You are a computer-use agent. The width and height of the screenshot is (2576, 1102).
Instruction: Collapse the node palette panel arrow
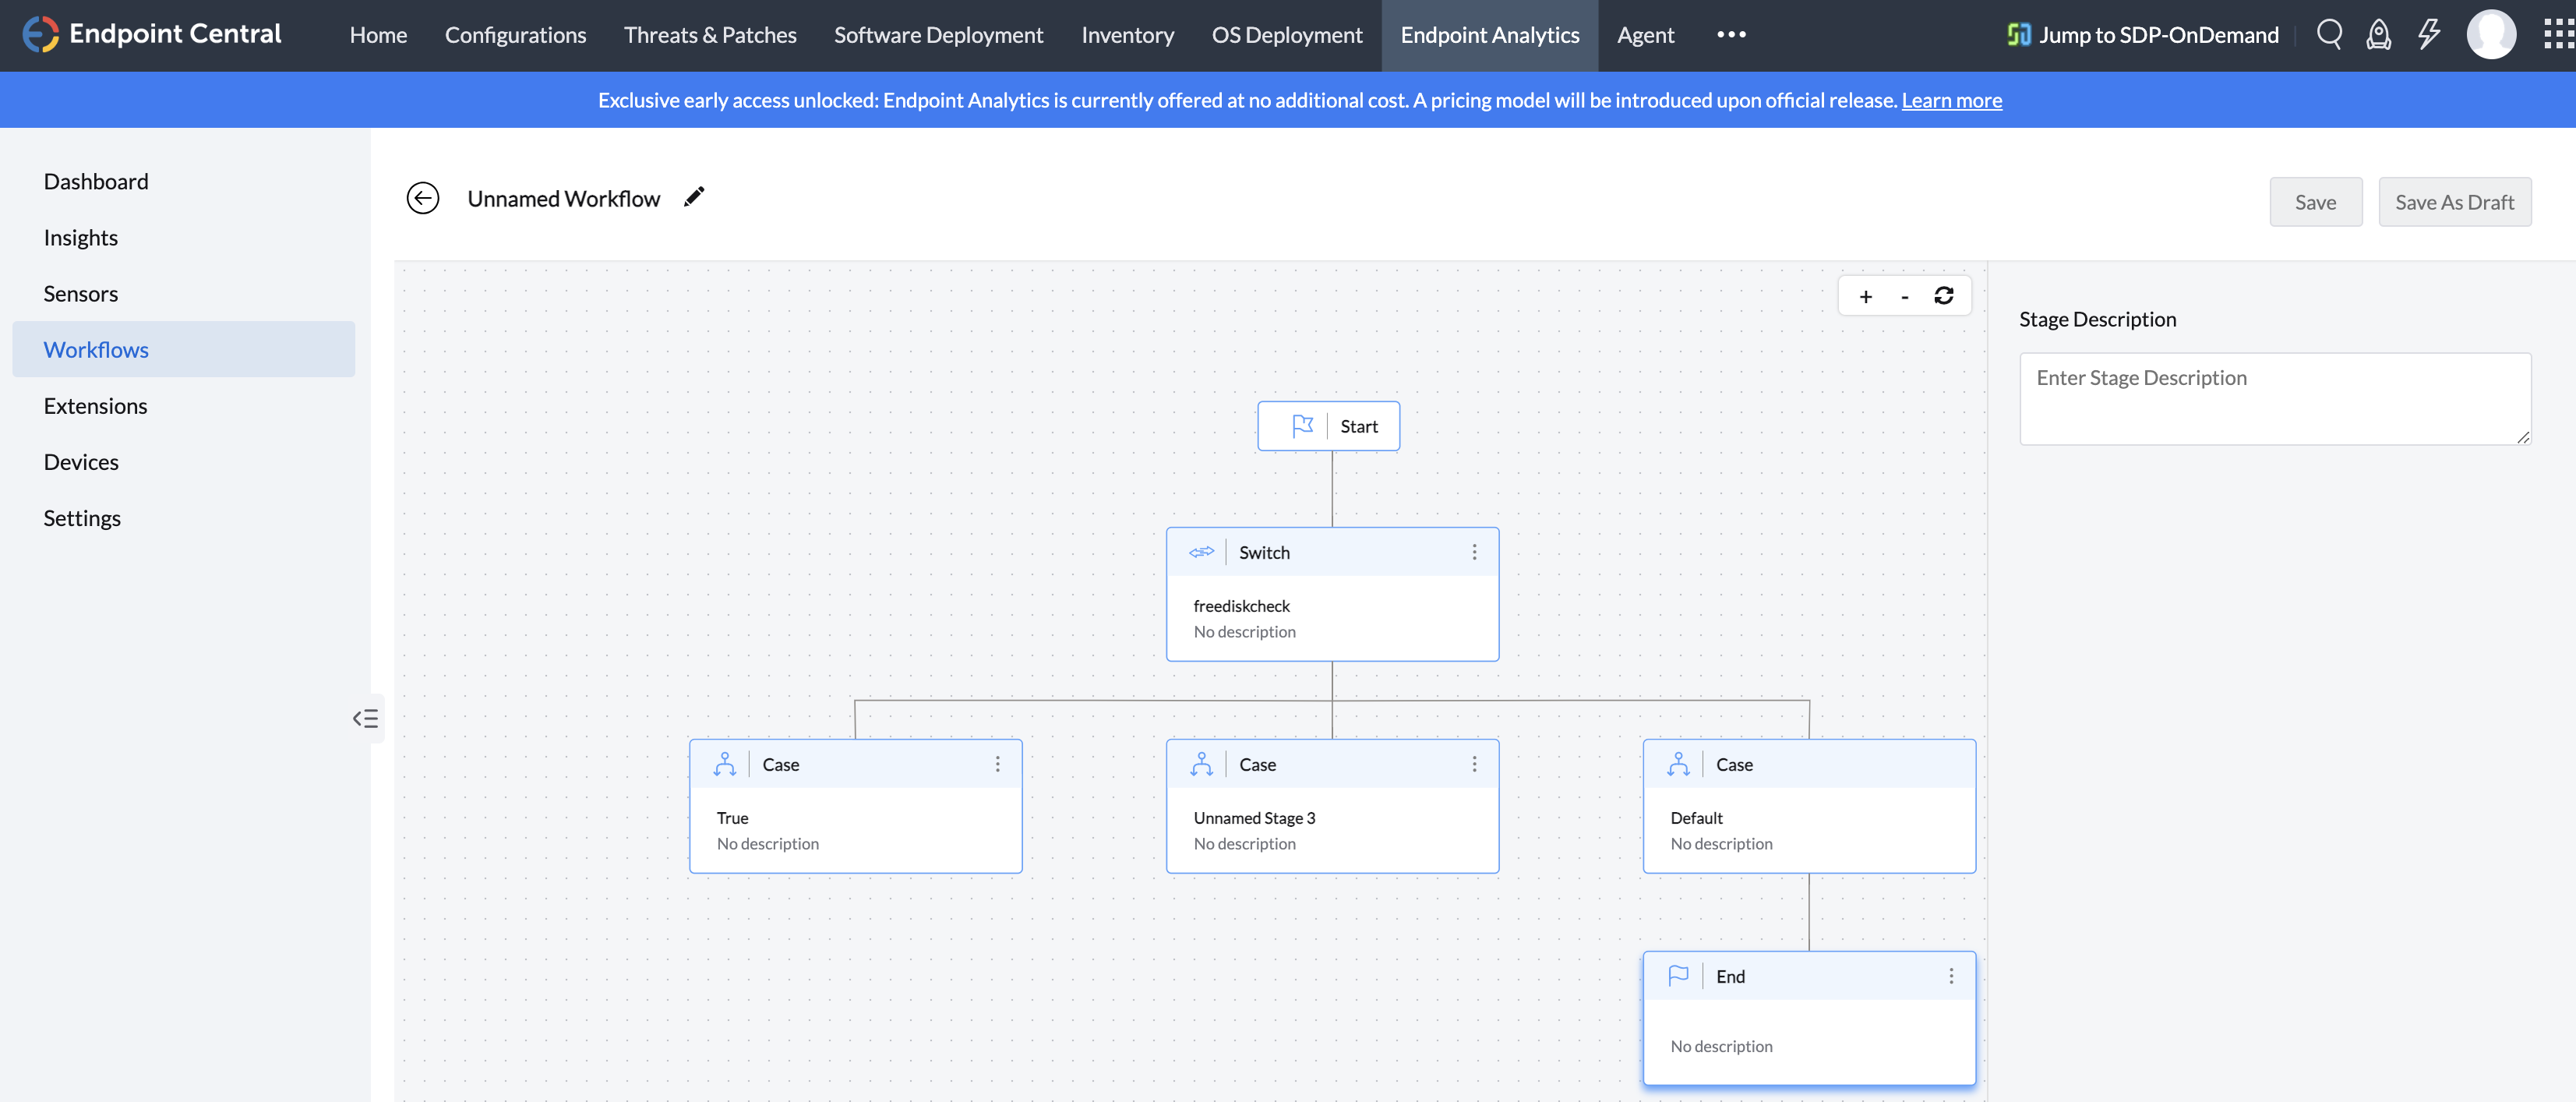click(x=366, y=718)
